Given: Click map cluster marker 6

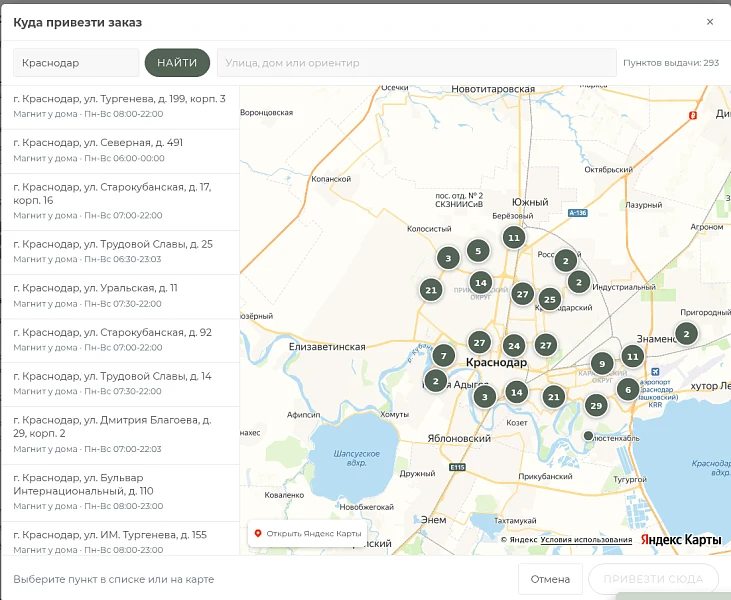Looking at the screenshot, I should 628,390.
